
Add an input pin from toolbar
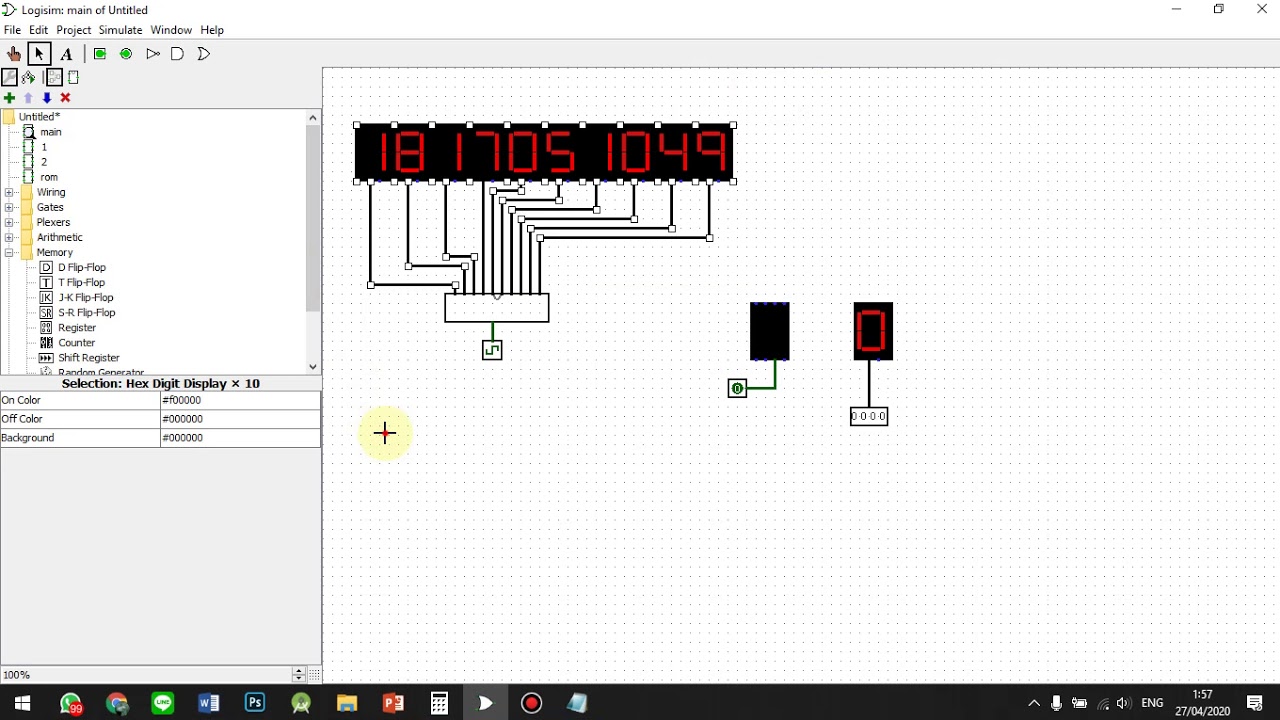click(100, 54)
